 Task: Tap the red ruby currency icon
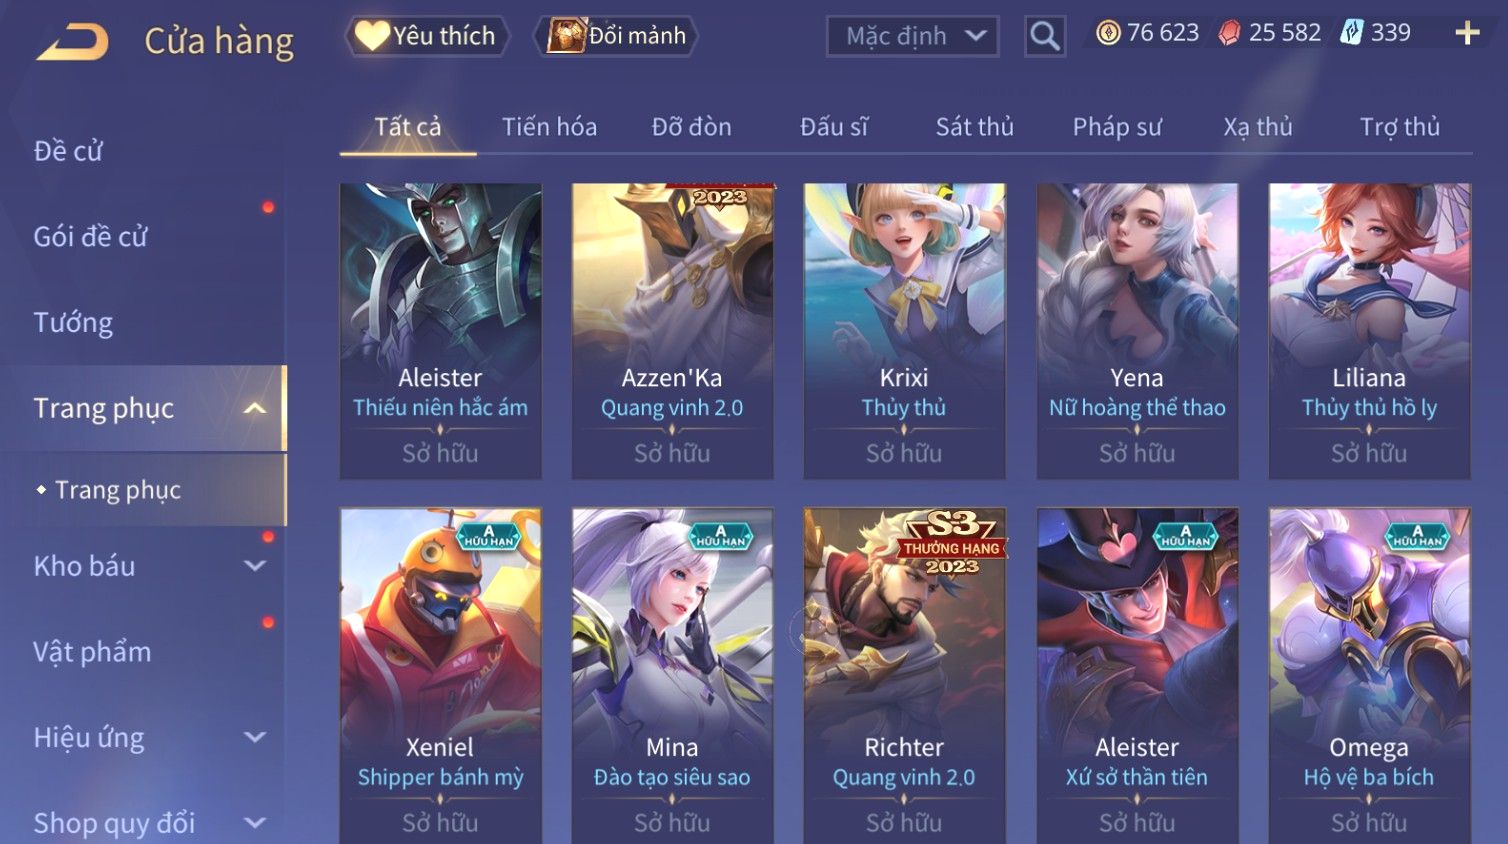pos(1229,34)
